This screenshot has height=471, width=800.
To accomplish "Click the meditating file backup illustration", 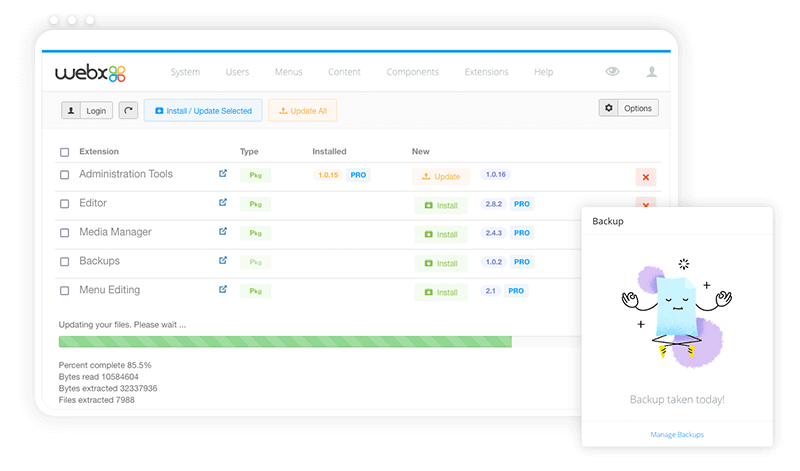I will point(677,312).
